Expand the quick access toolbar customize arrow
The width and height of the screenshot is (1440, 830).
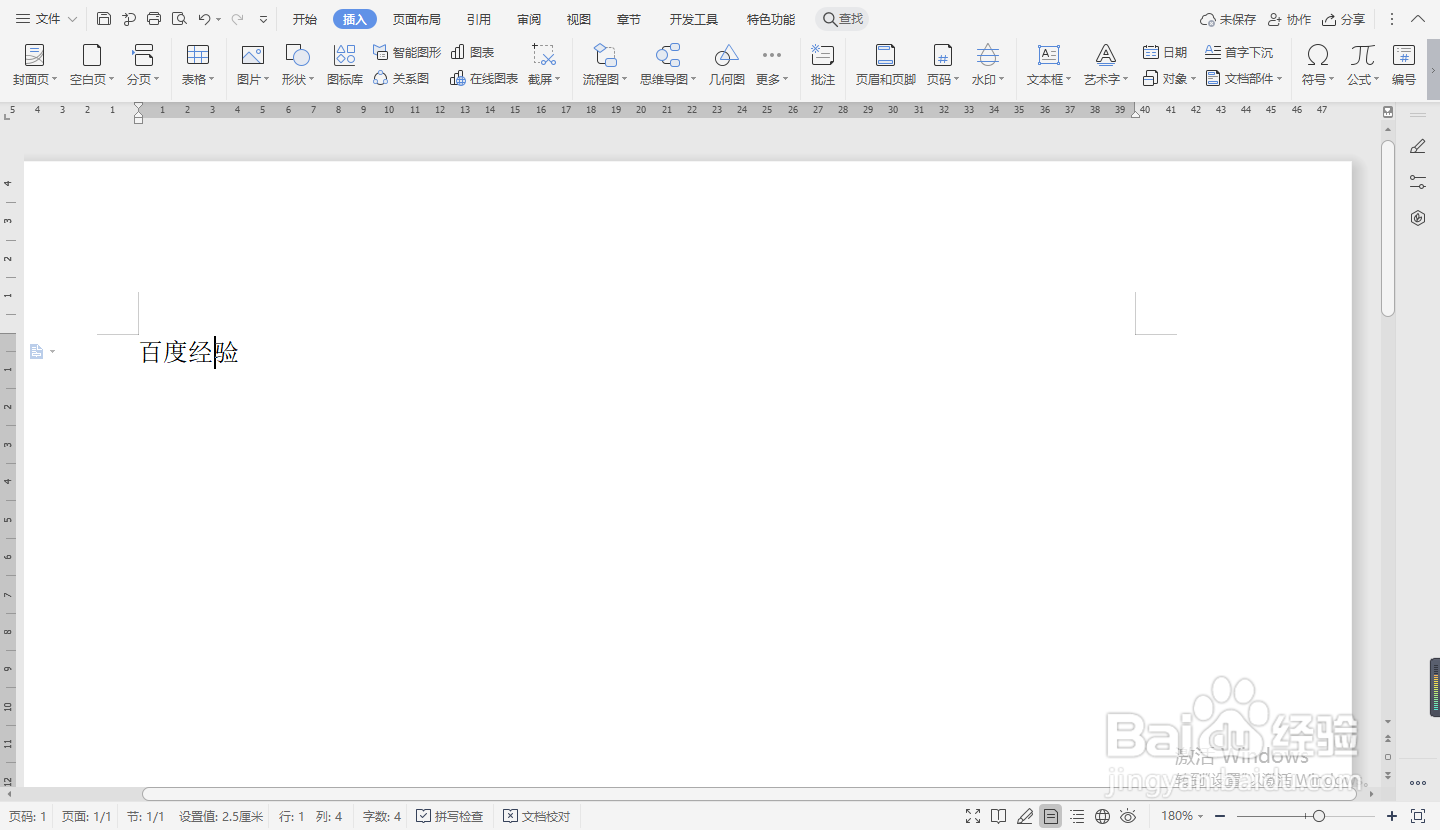pyautogui.click(x=263, y=19)
